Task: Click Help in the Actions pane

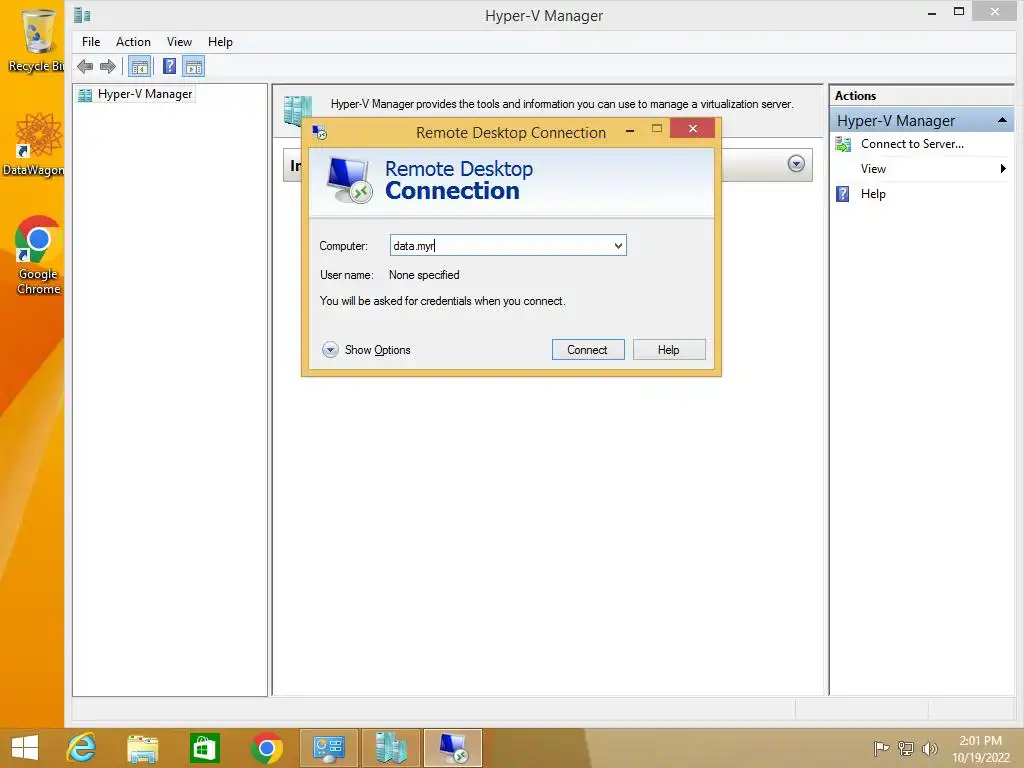Action: click(873, 194)
